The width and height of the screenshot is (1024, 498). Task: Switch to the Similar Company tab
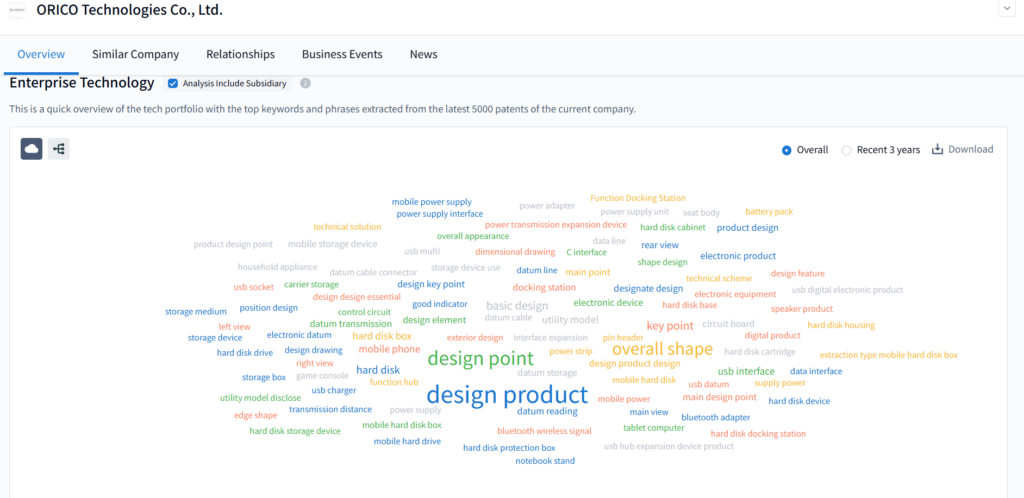135,54
